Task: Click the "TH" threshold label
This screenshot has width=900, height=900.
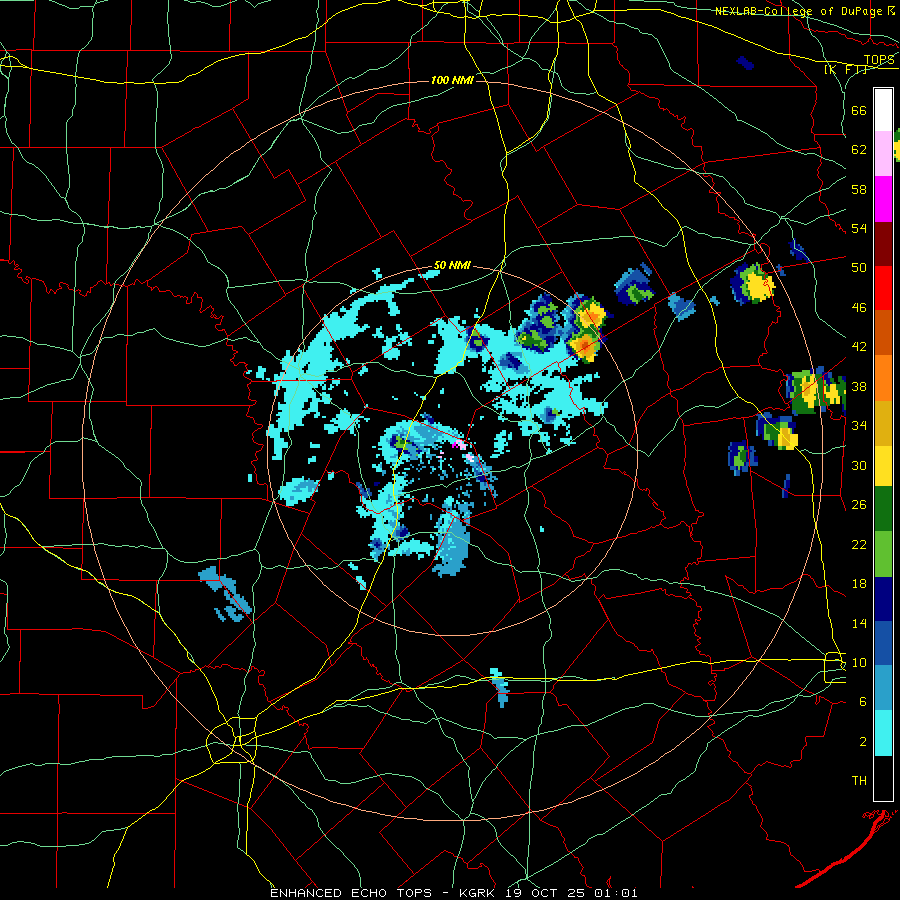Action: [859, 781]
